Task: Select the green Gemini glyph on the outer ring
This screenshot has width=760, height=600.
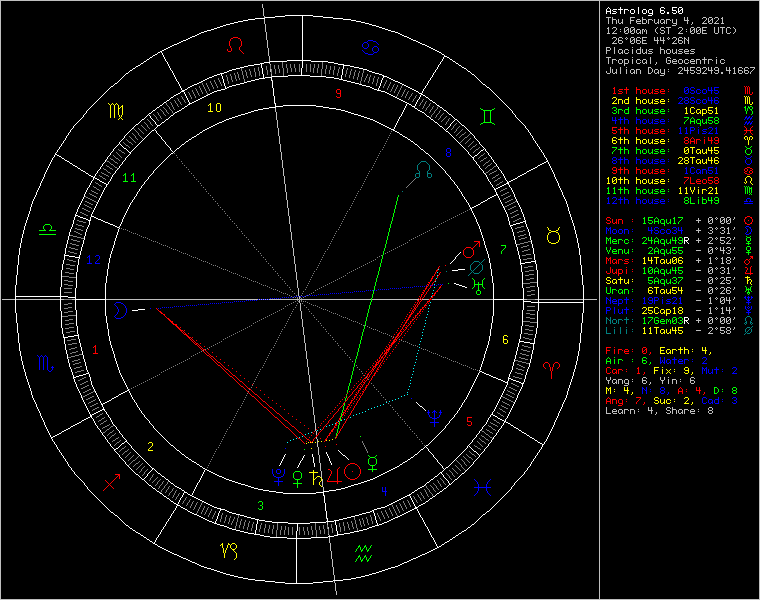Action: [x=487, y=117]
